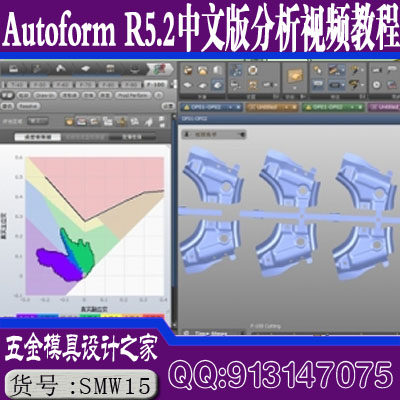
Task: Click the white rocket-like result icon
Action: [149, 121]
